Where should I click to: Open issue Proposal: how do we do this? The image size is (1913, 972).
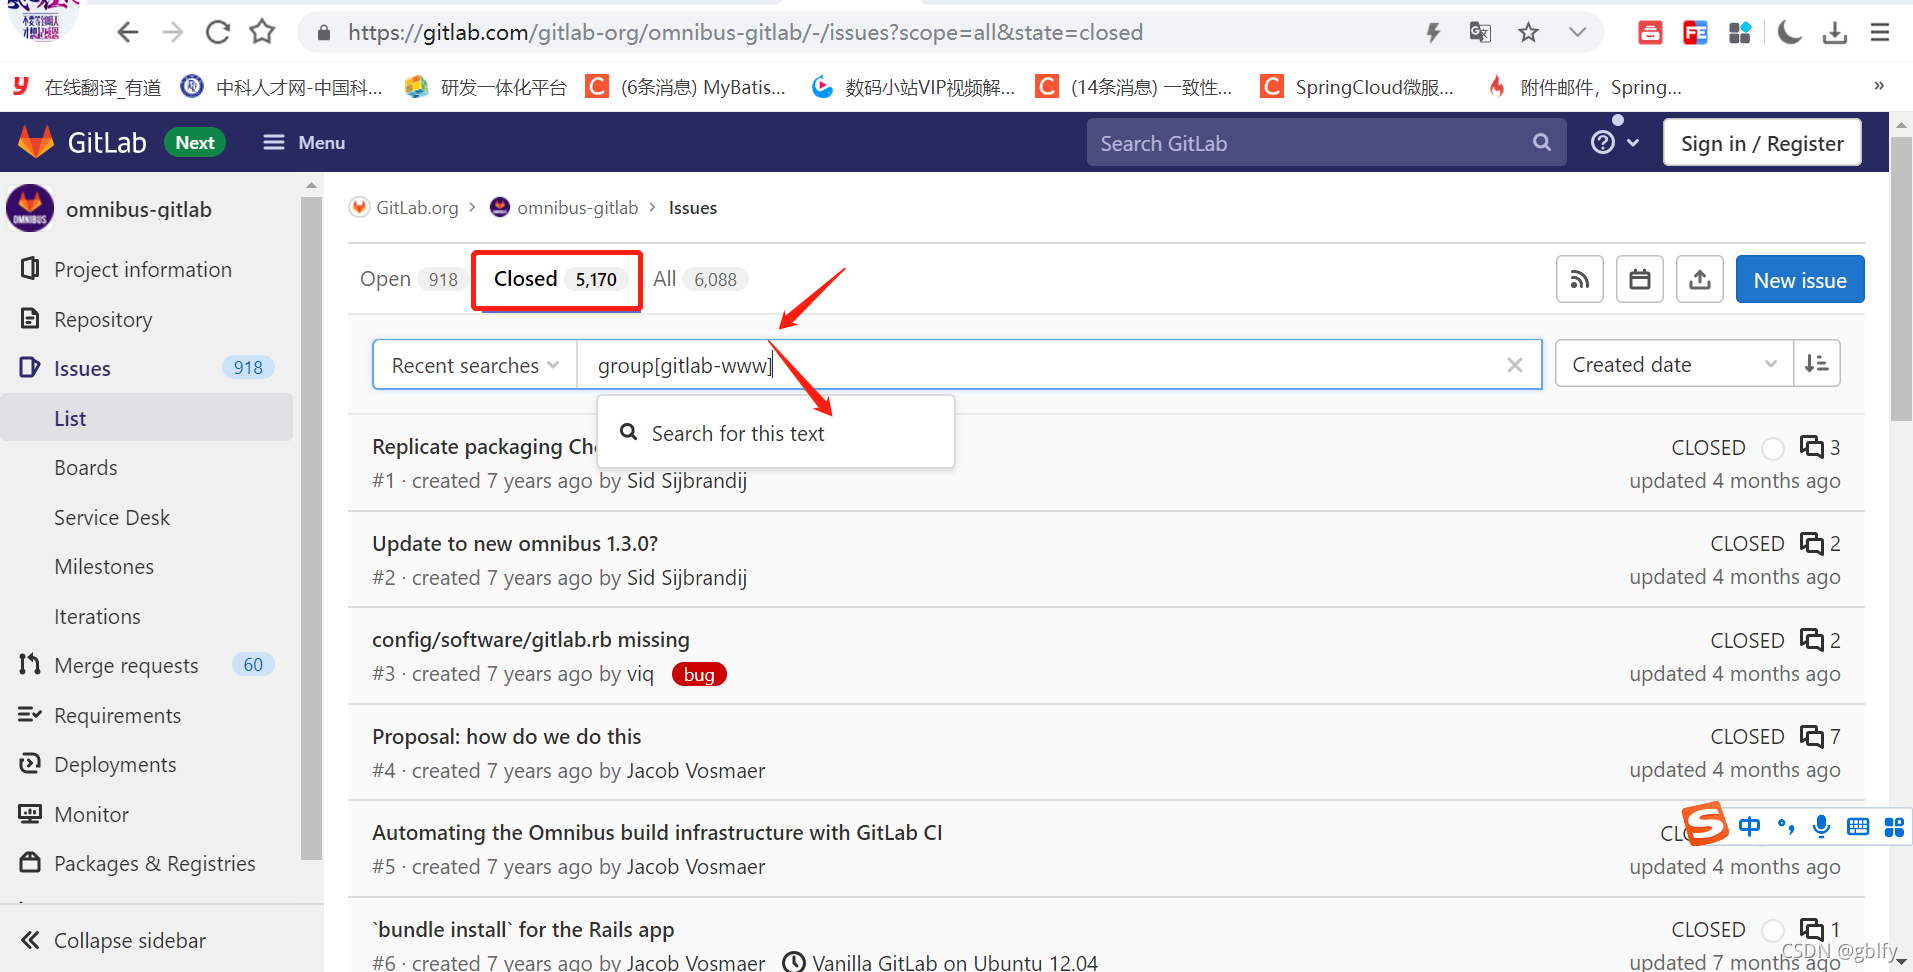(506, 736)
